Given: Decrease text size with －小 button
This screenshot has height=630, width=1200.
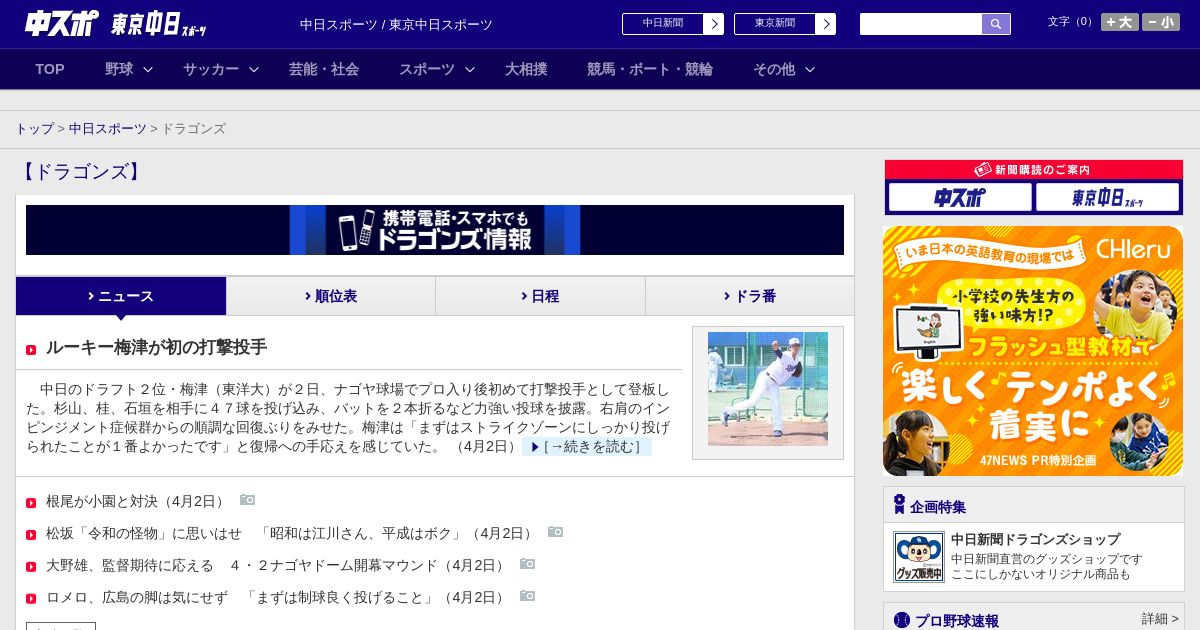Looking at the screenshot, I should pos(1161,22).
